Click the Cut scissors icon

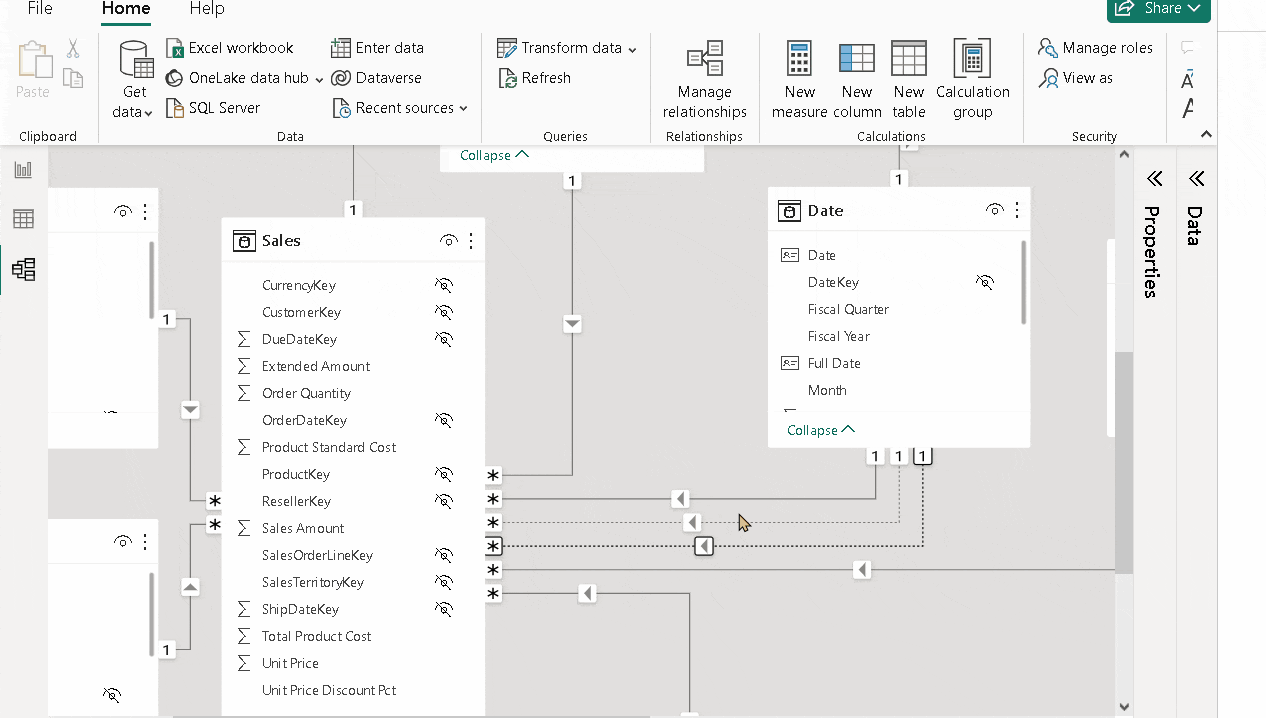coord(73,48)
